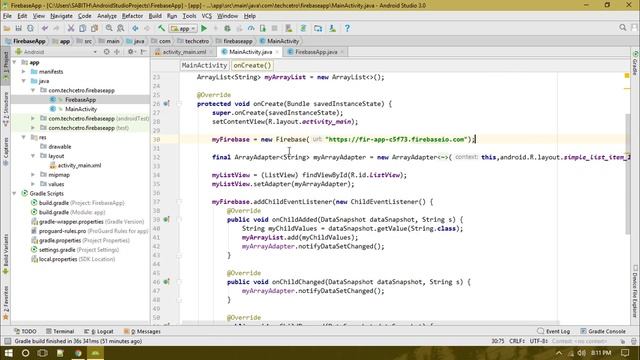Click the Windows Start button

[x=8, y=353]
